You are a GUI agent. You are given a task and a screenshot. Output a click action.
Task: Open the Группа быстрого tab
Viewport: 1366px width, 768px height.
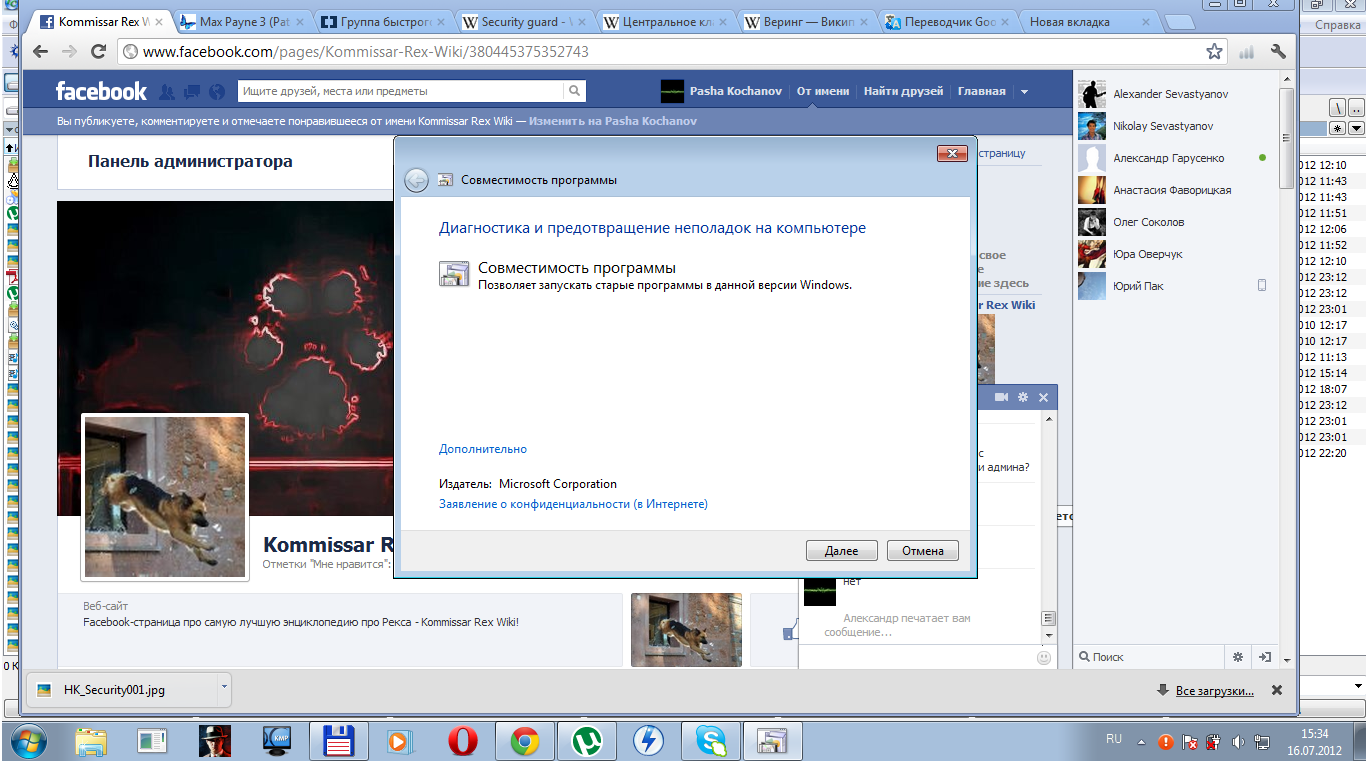pos(386,22)
